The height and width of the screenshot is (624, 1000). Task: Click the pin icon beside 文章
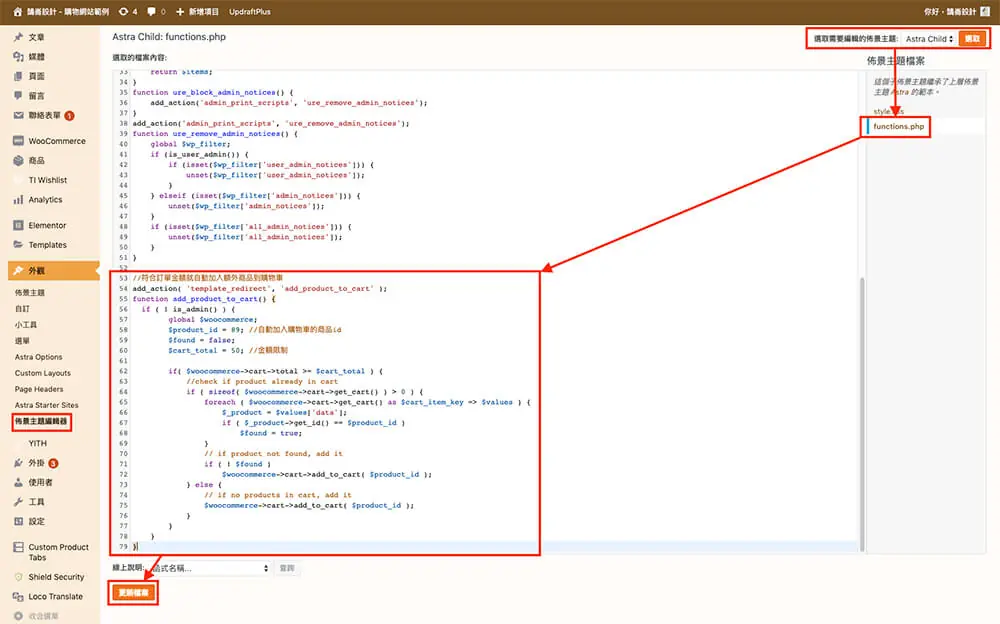pos(18,37)
